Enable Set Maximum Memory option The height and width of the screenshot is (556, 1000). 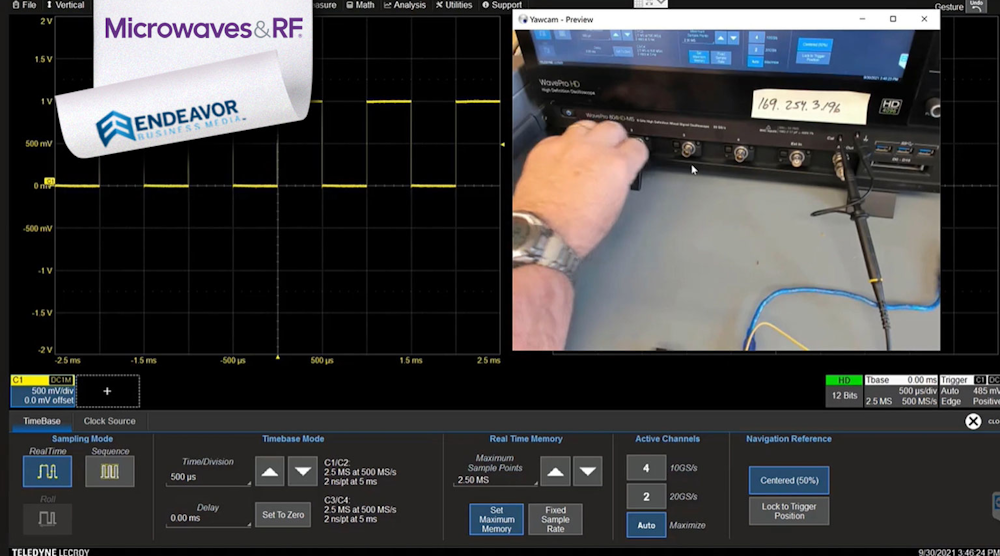coord(496,519)
